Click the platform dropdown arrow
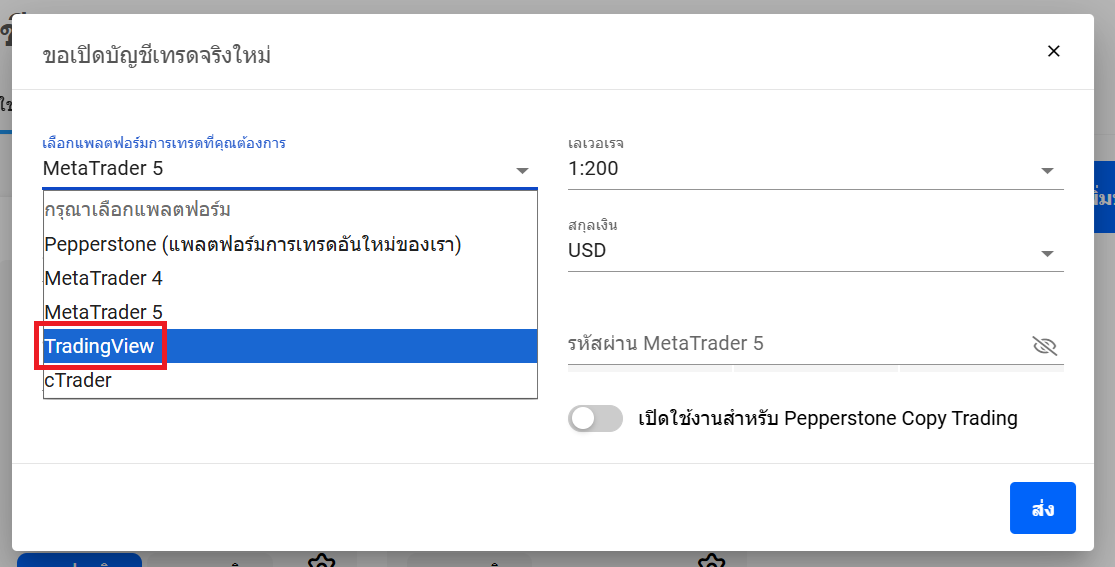This screenshot has width=1115, height=567. [522, 171]
